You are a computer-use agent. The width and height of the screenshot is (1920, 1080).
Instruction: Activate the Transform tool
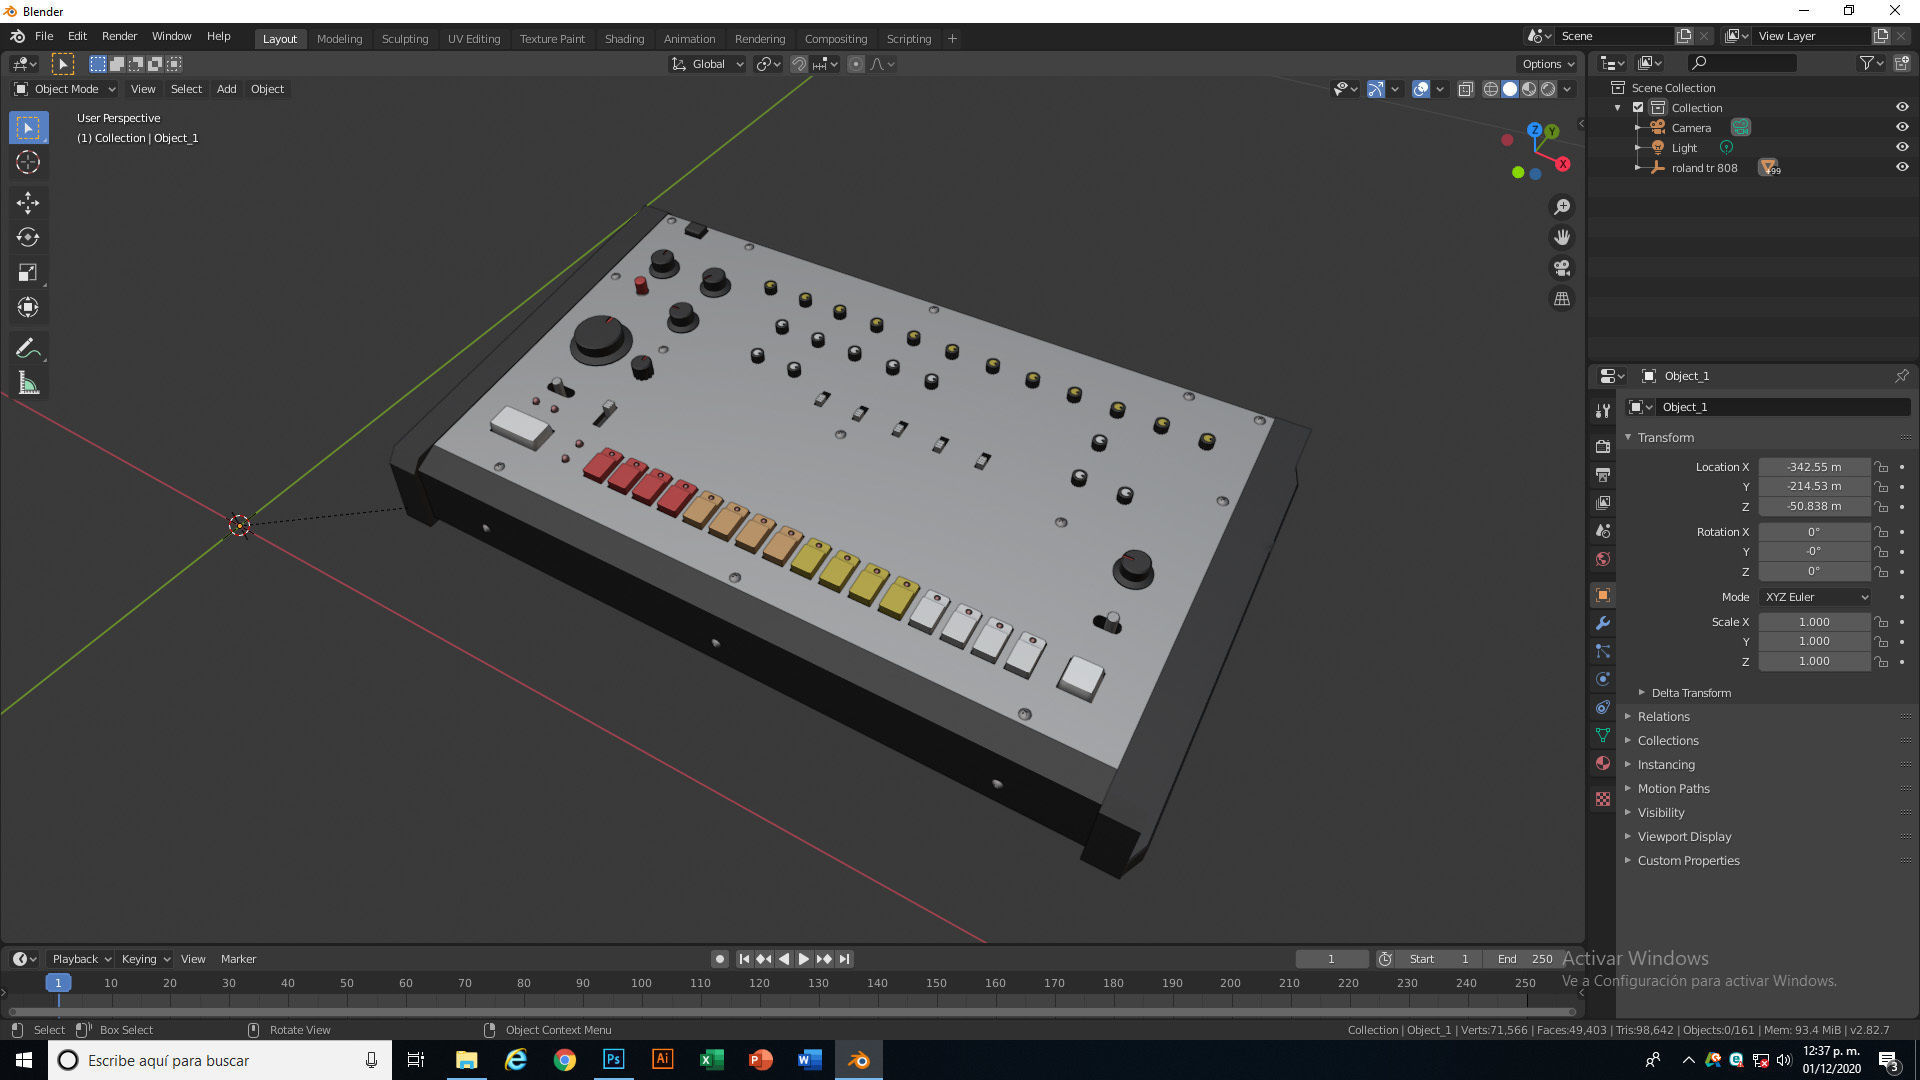tap(28, 307)
